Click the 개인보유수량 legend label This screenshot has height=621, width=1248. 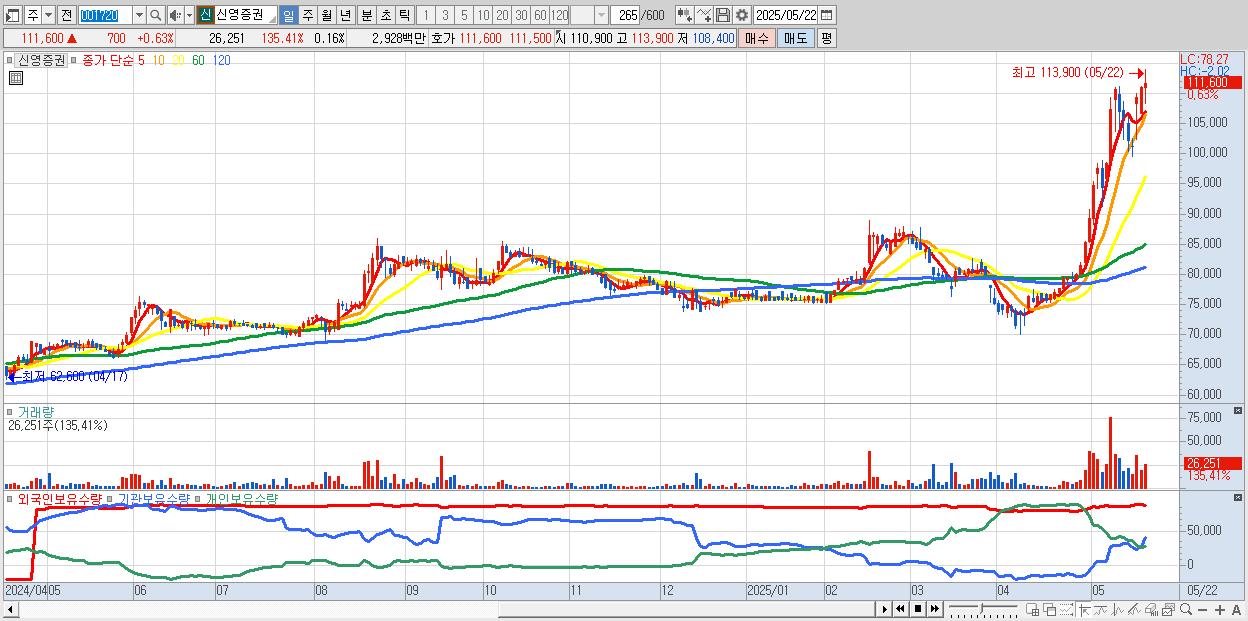(241, 498)
